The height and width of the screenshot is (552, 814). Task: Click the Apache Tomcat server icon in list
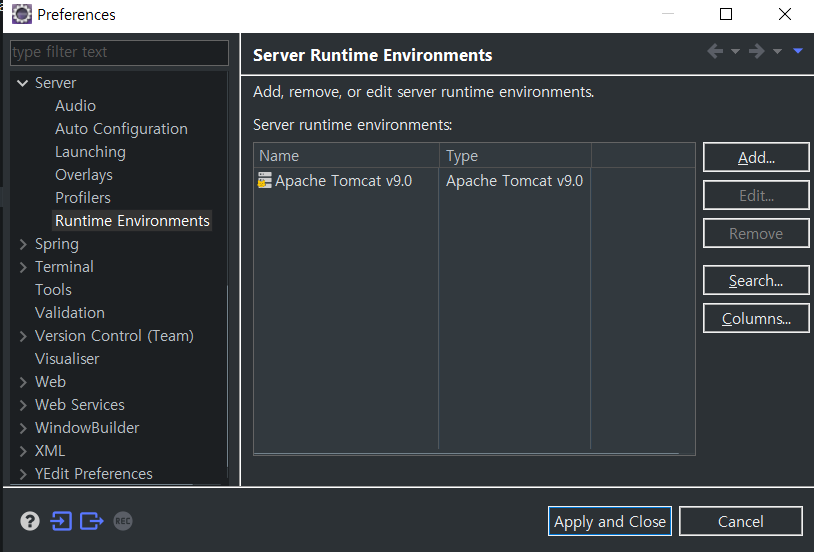[x=265, y=180]
